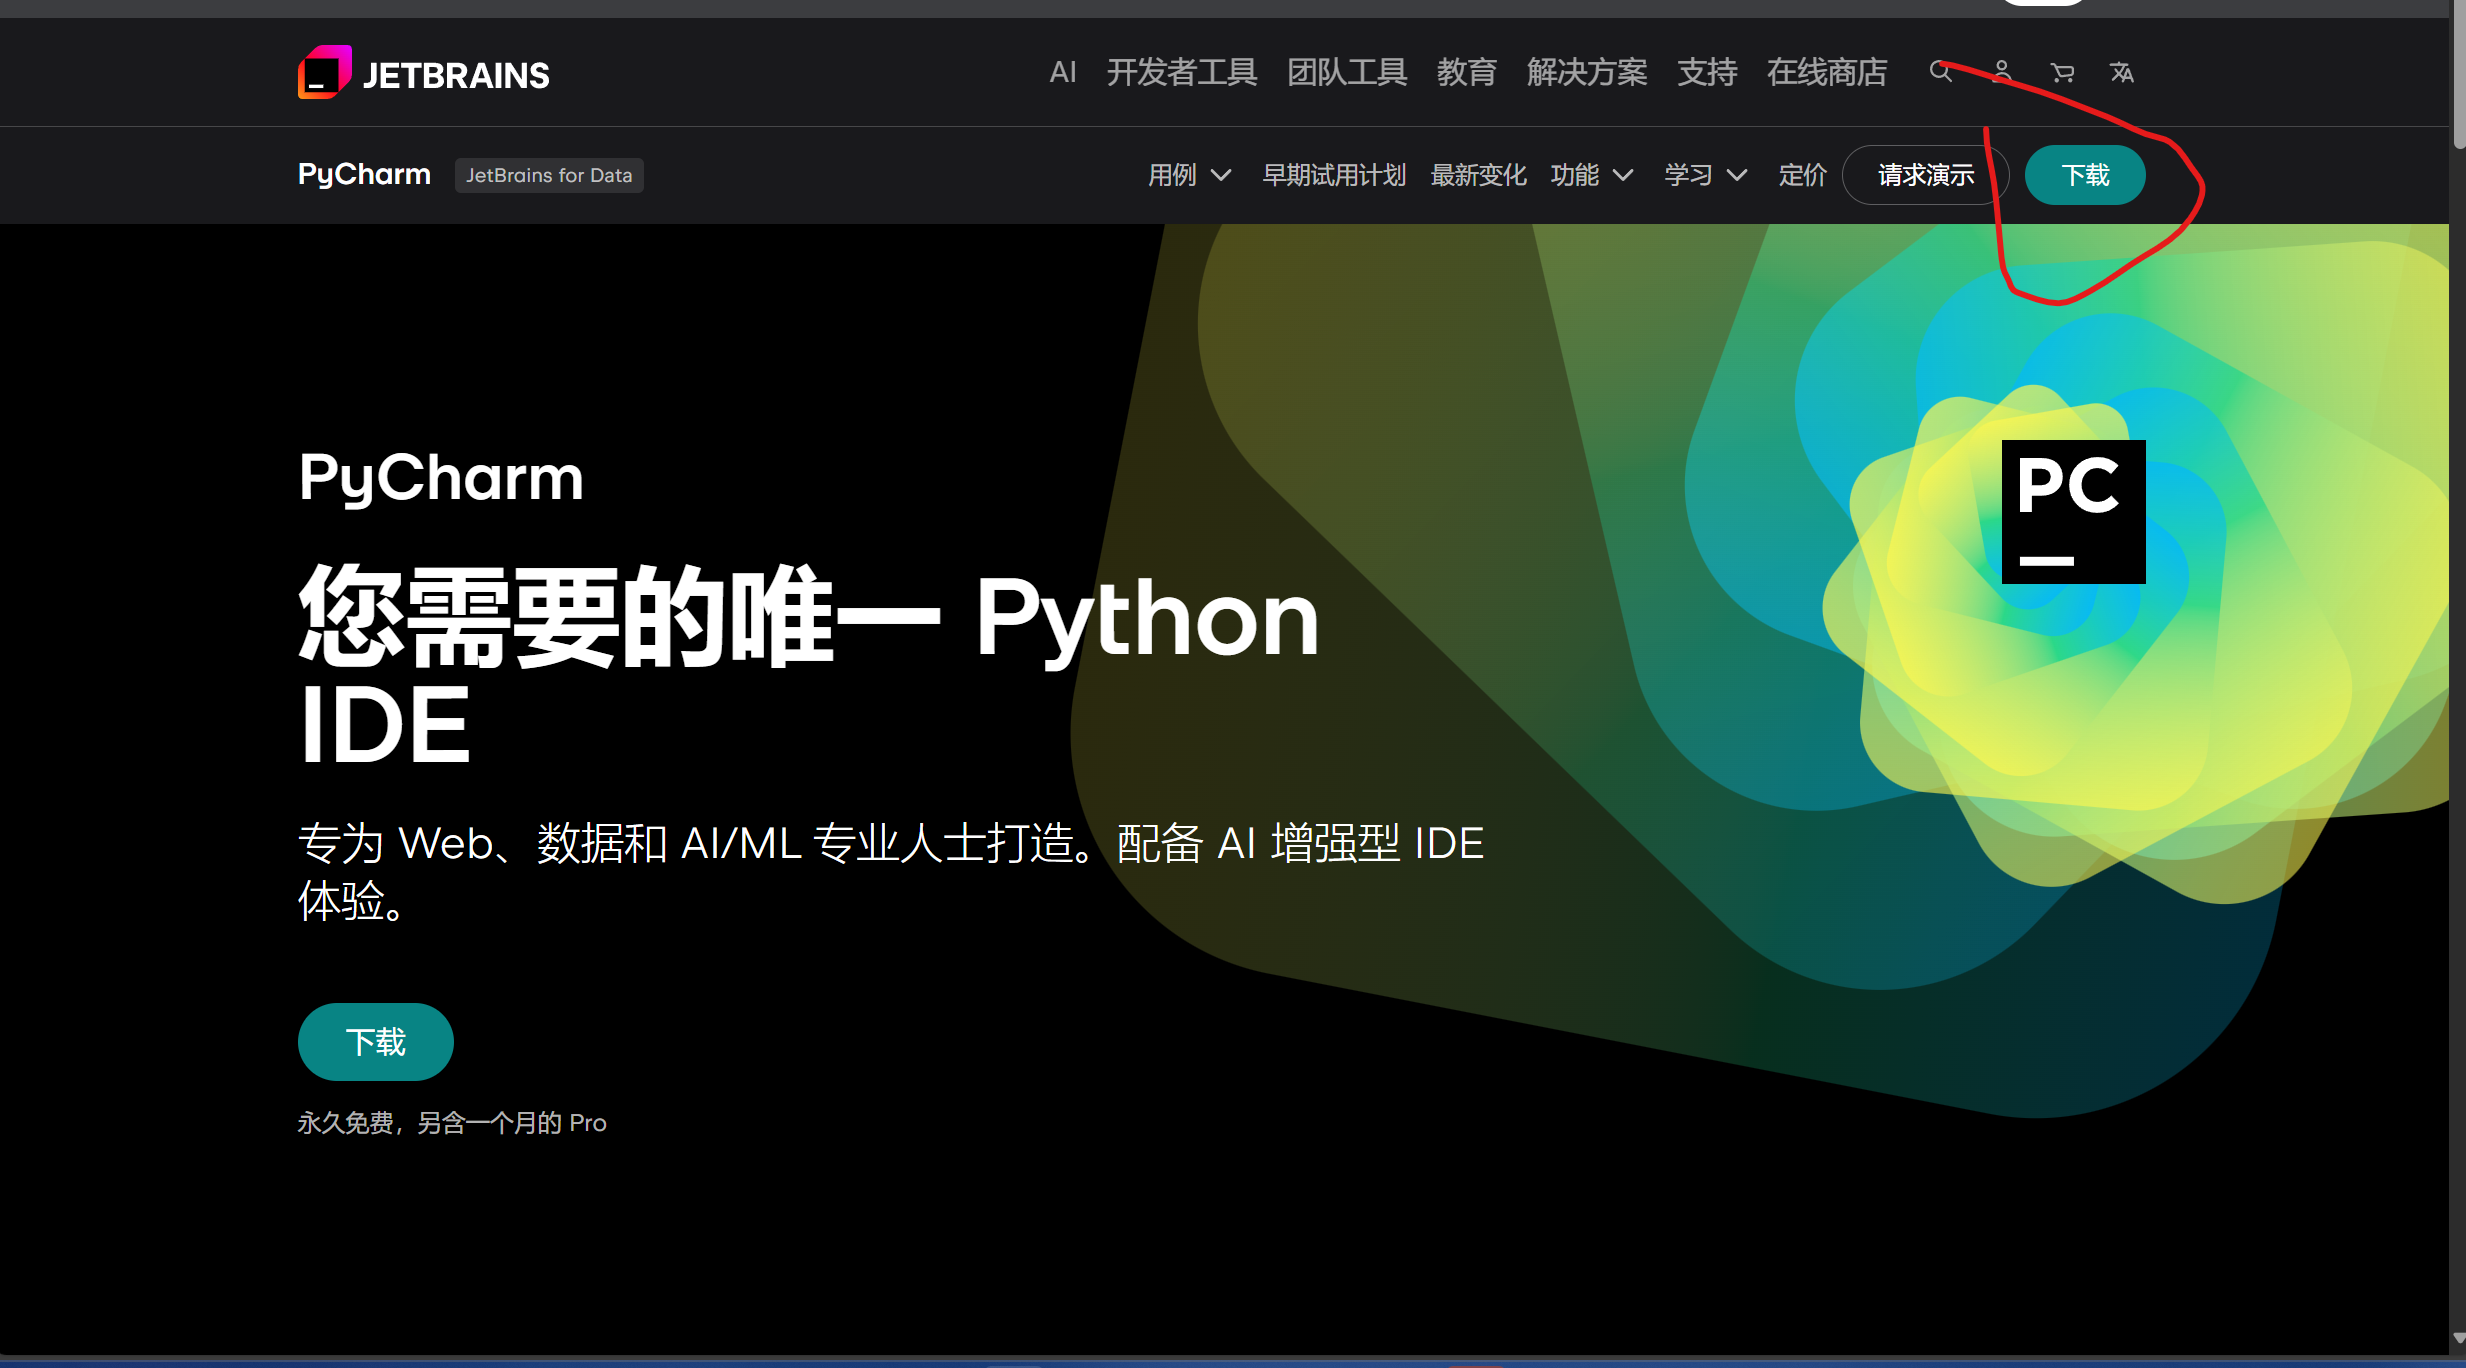Viewport: 2466px width, 1368px height.
Task: Click the user account profile icon
Action: pyautogui.click(x=2001, y=72)
